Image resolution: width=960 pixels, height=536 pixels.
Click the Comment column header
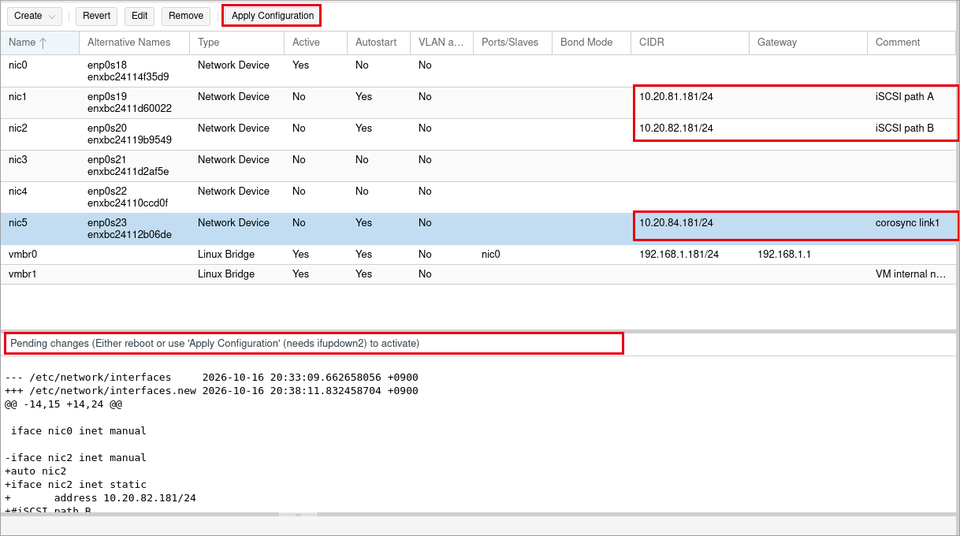coord(912,42)
